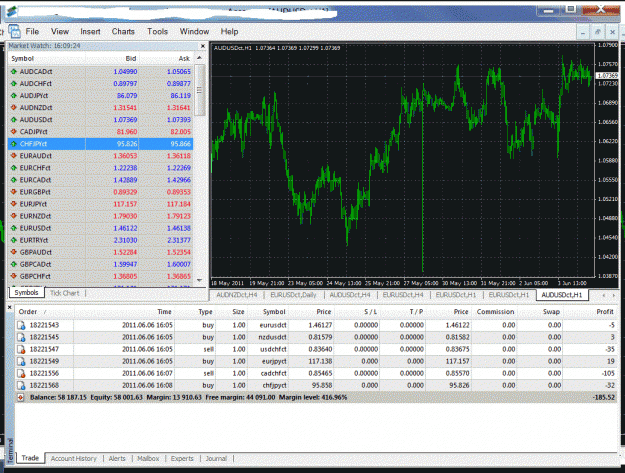The image size is (625, 473).
Task: Click order 18221547 sell icon
Action: tap(21, 349)
